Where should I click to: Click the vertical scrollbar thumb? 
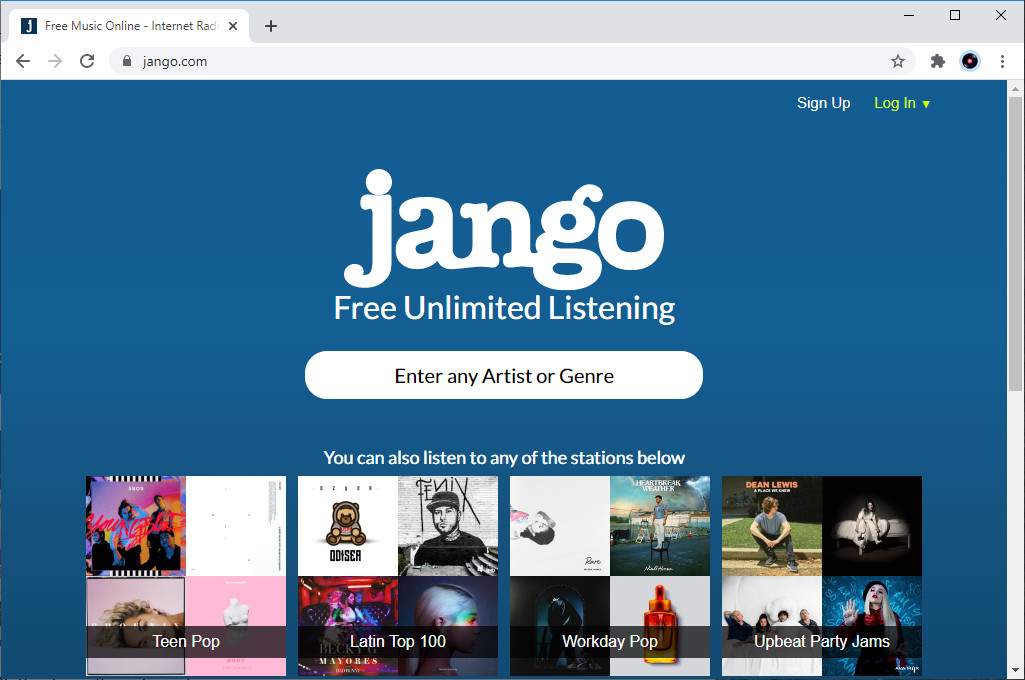[1015, 244]
